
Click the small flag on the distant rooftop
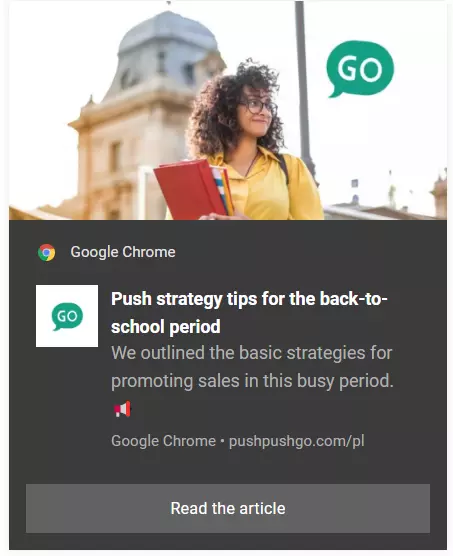[x=354, y=183]
